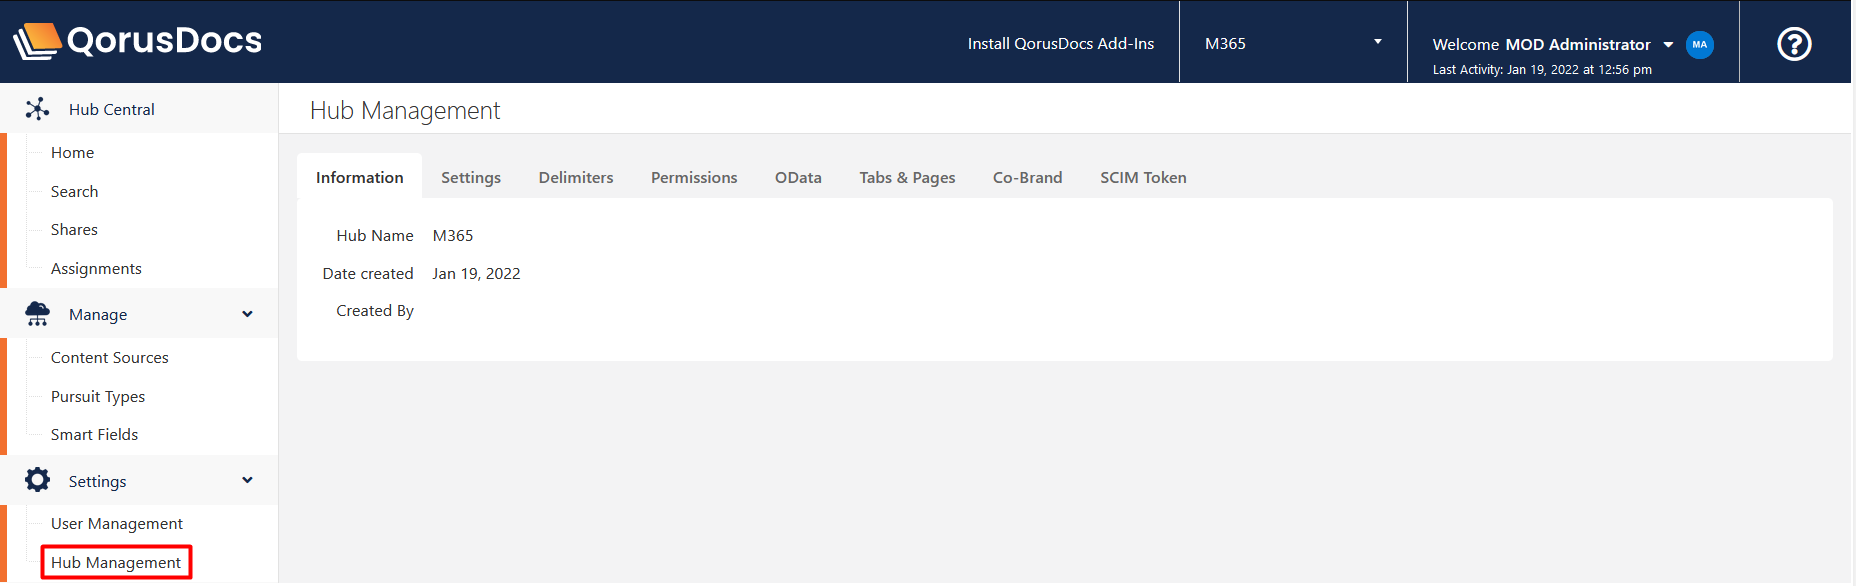1856x586 pixels.
Task: Open Smart Fields page
Action: [x=94, y=434]
